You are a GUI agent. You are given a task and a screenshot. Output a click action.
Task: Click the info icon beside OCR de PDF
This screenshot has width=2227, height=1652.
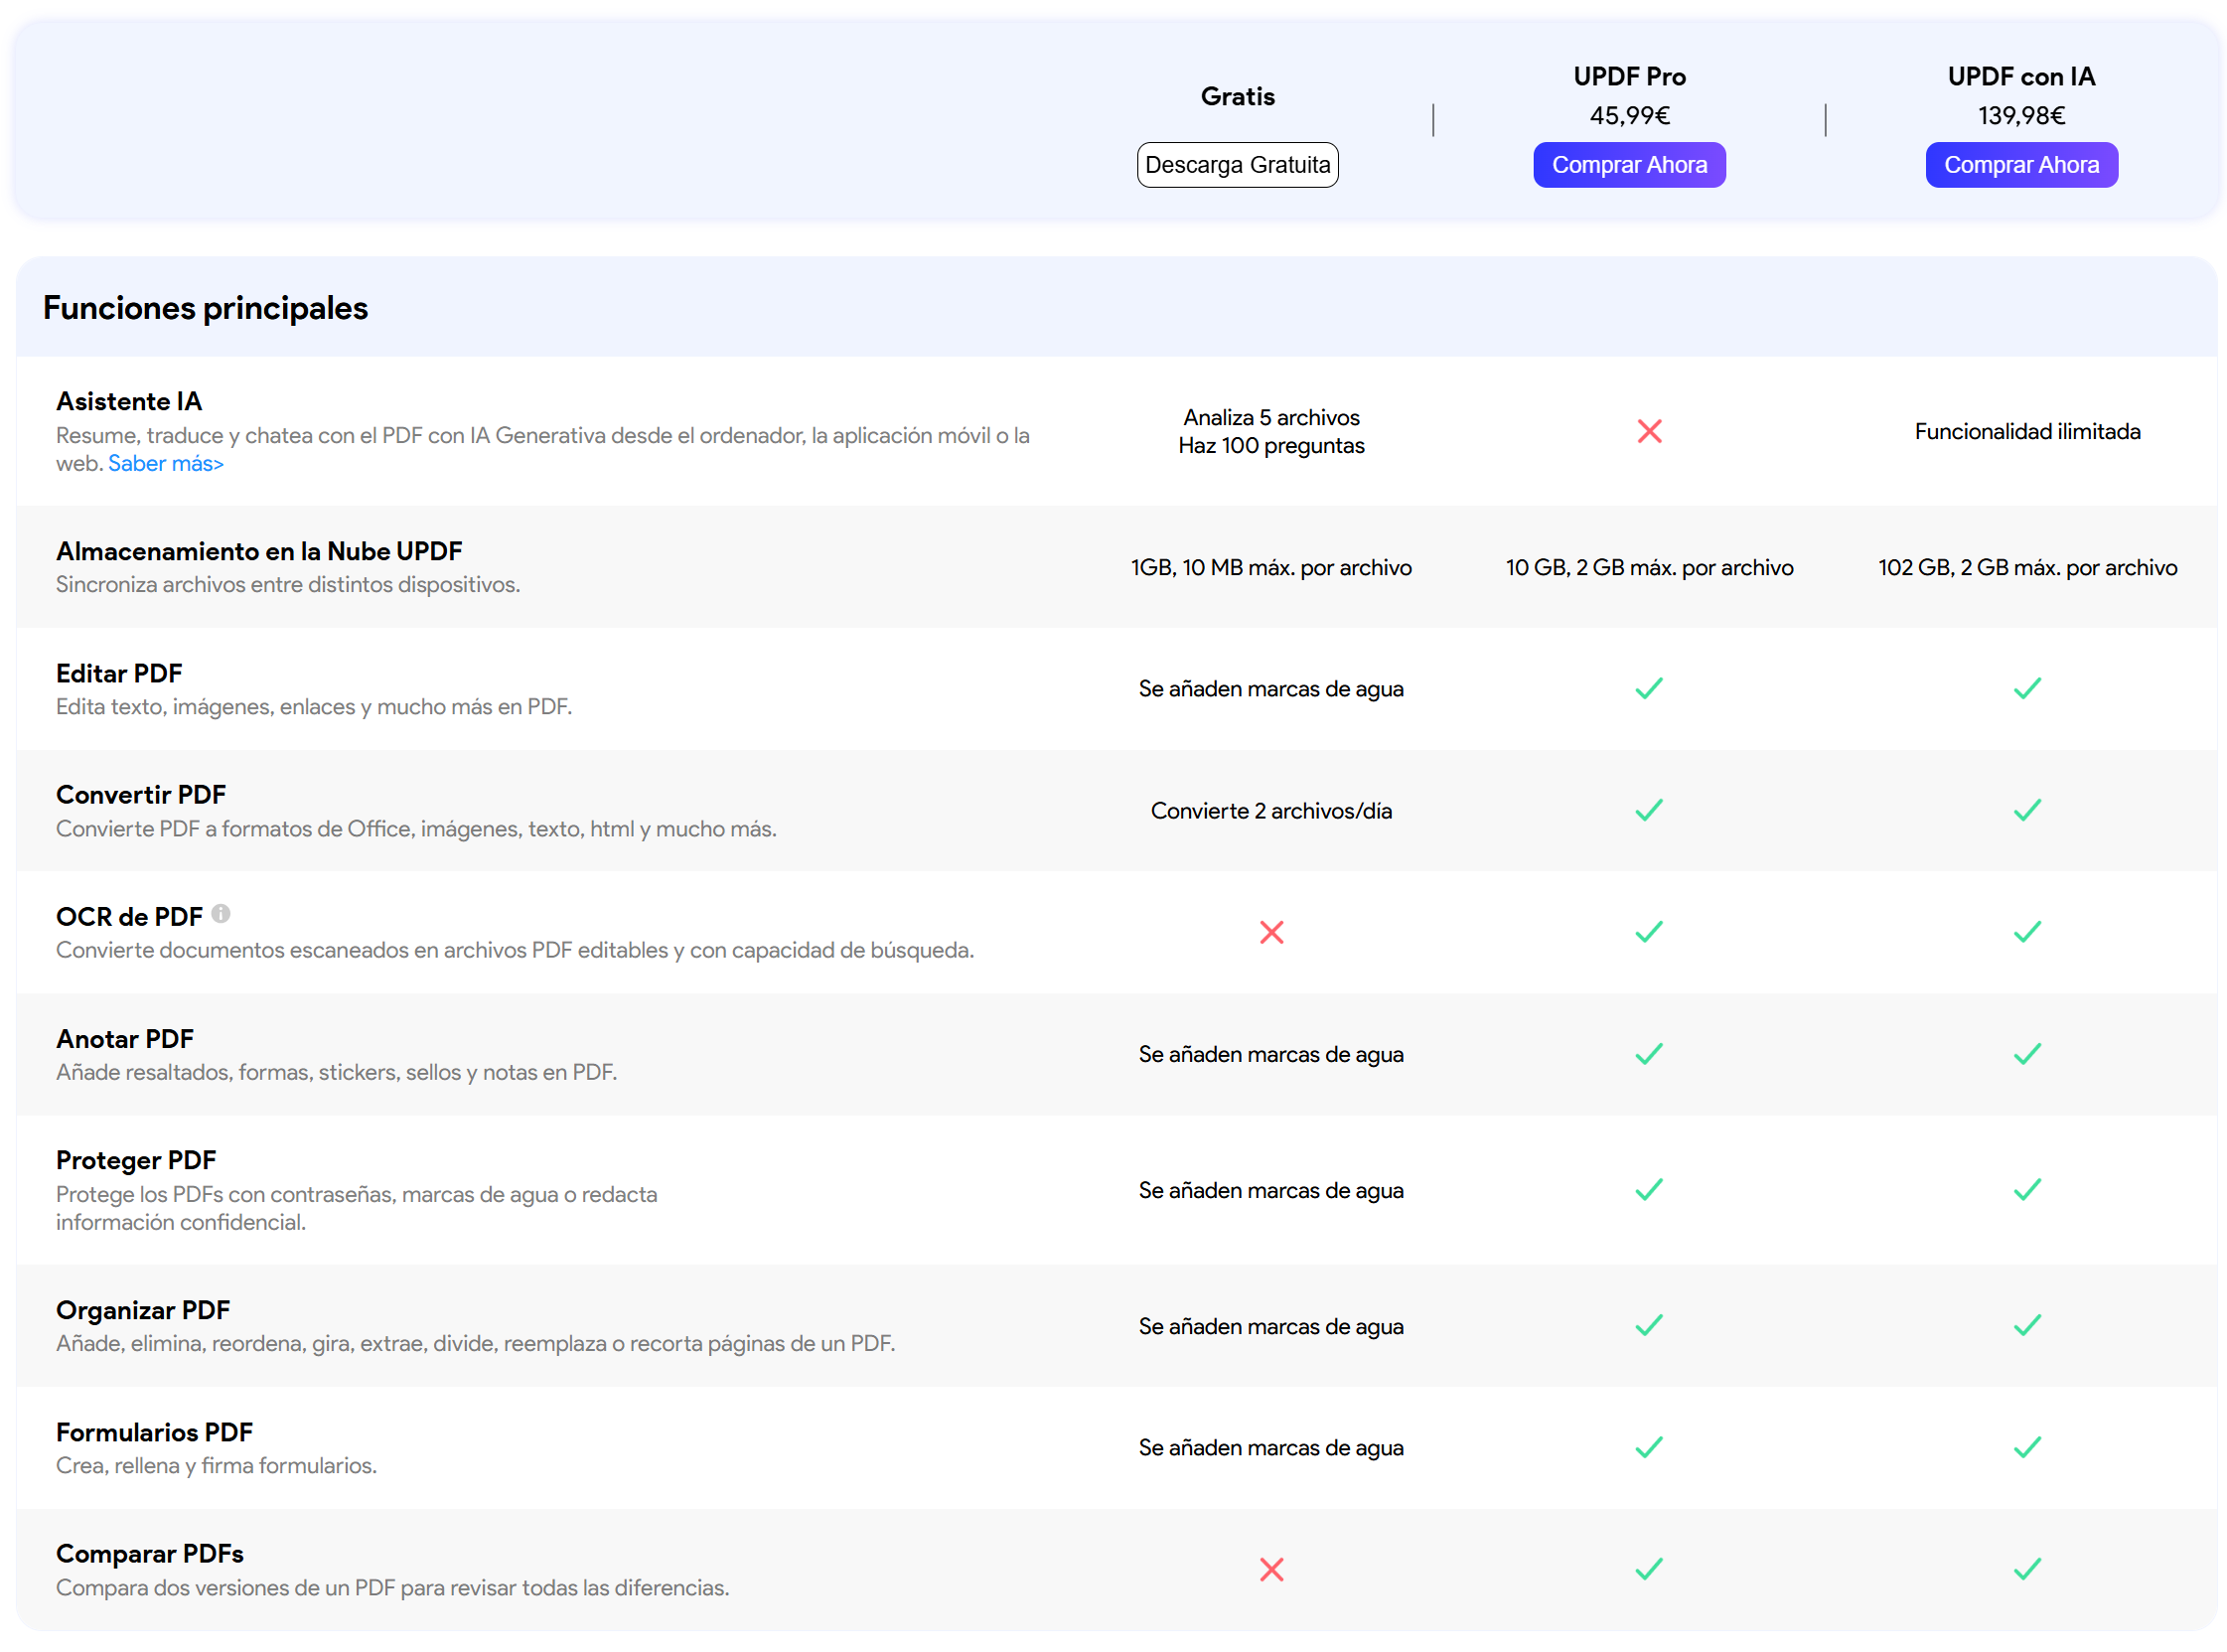pyautogui.click(x=221, y=913)
